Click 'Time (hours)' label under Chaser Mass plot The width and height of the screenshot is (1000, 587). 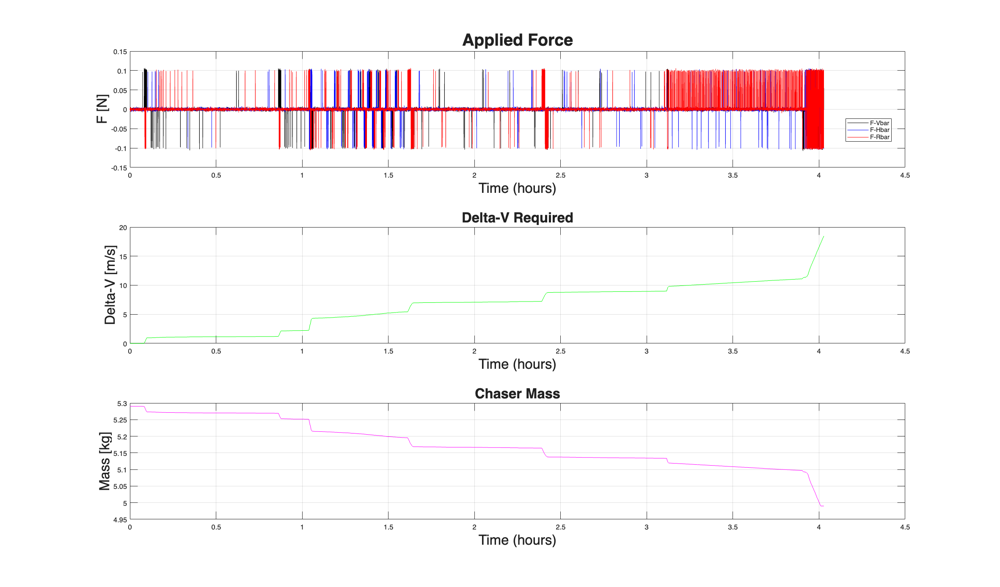coord(517,540)
